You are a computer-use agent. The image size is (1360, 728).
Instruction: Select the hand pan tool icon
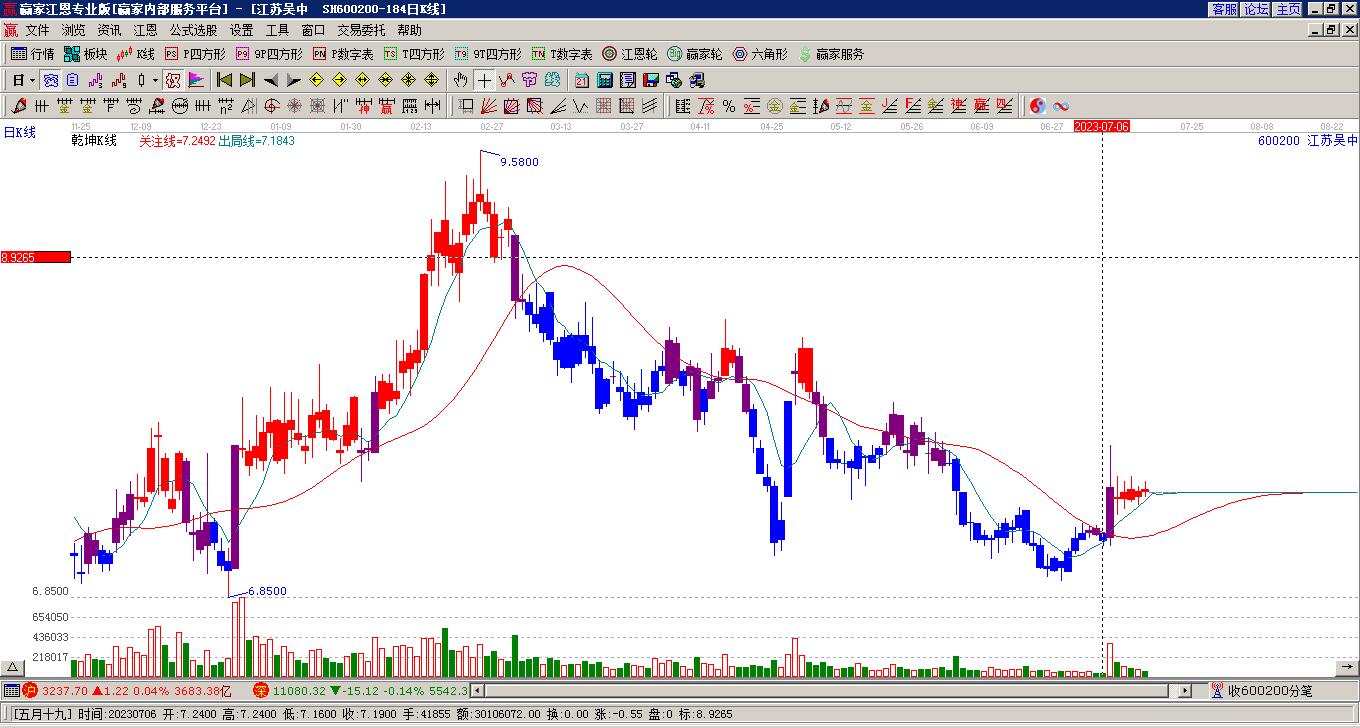click(x=460, y=80)
